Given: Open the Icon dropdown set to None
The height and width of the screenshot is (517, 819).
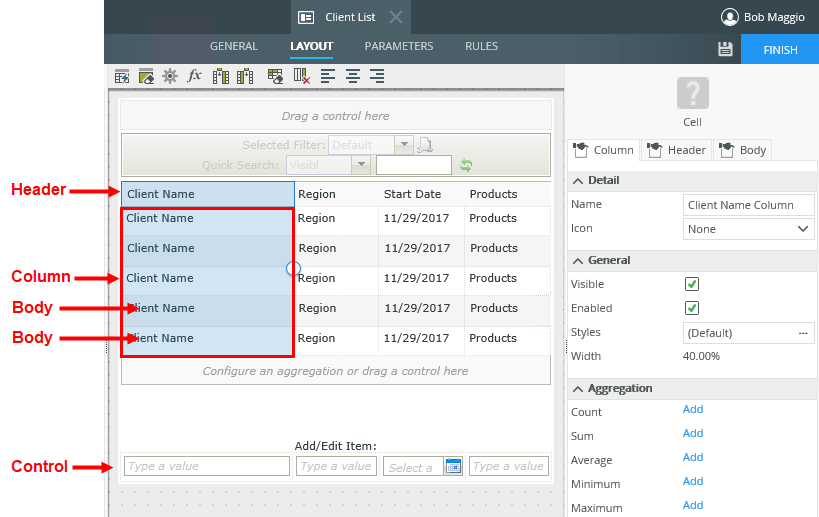Looking at the screenshot, I should pos(748,229).
